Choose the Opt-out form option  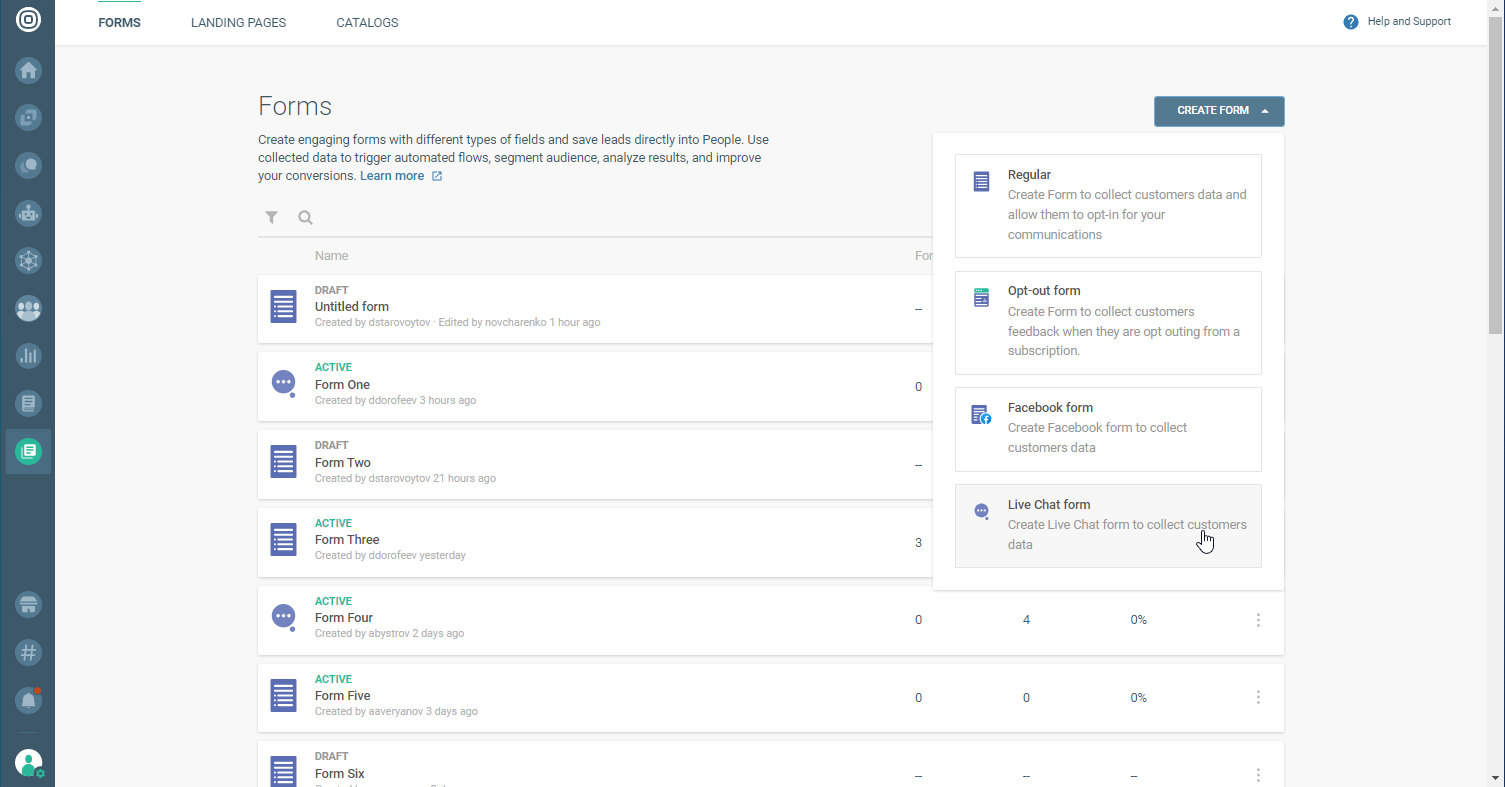point(1107,322)
